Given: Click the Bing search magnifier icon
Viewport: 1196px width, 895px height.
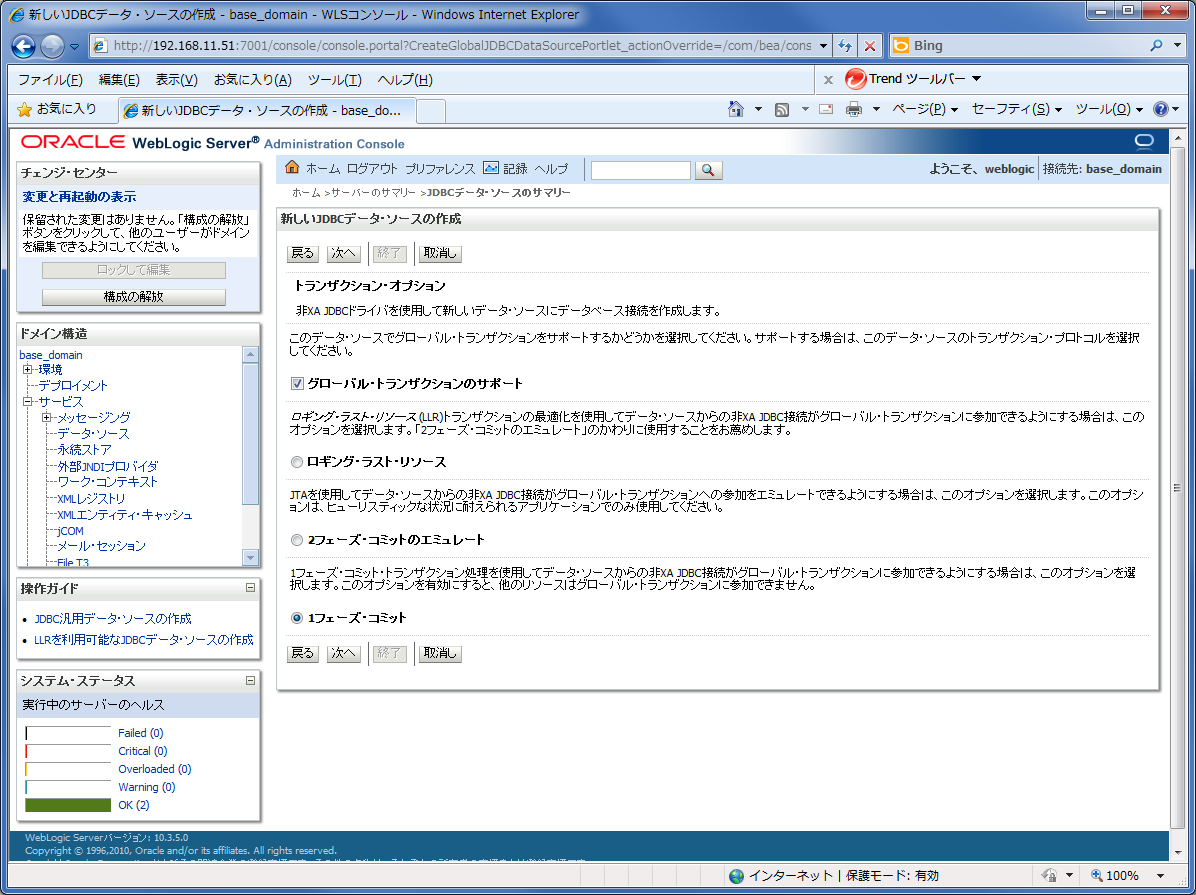Looking at the screenshot, I should tap(1157, 46).
